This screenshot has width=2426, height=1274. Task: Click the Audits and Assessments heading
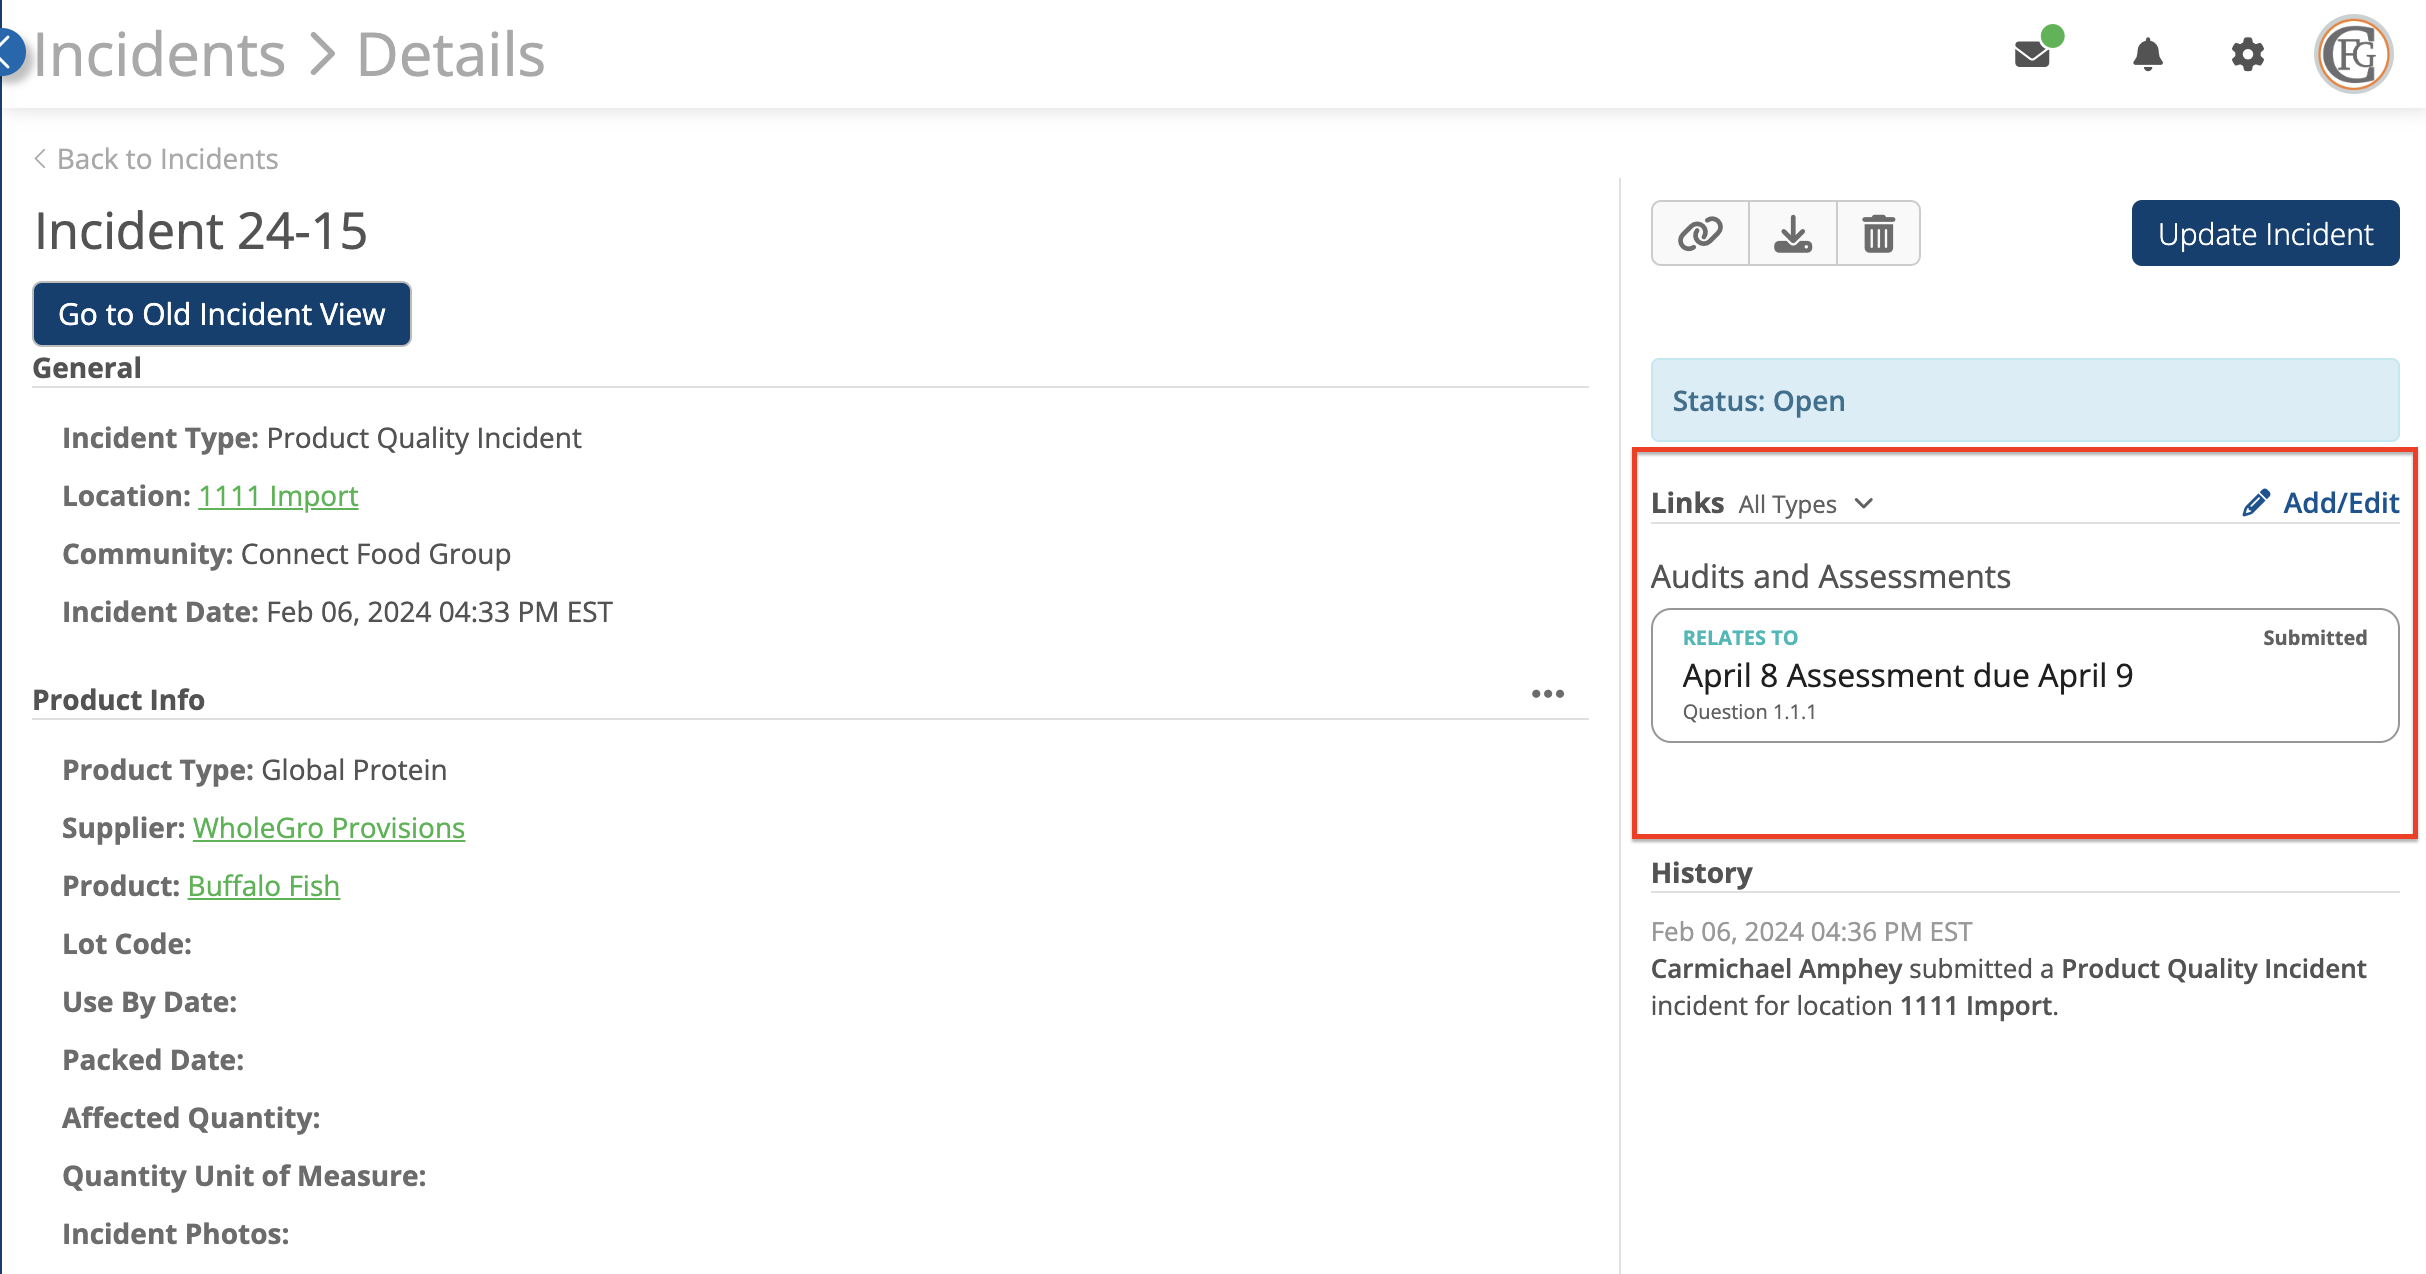pos(1830,577)
